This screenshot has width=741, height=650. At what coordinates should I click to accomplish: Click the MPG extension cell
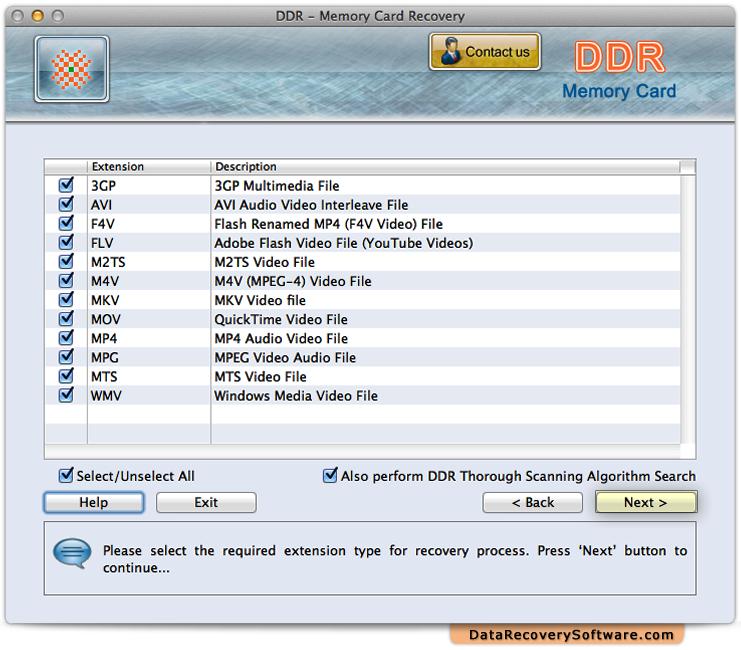point(149,357)
